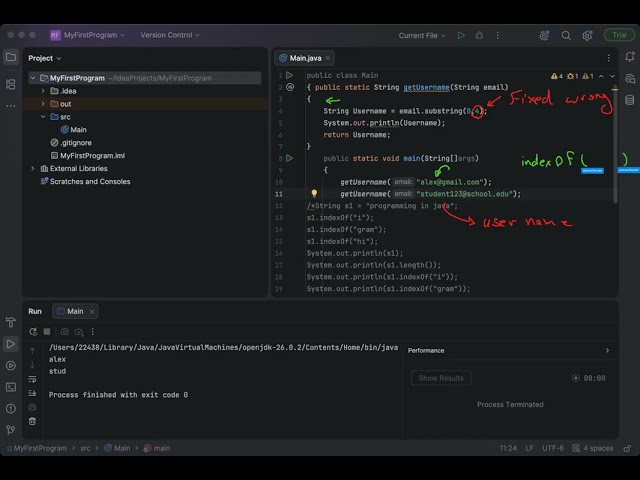Click the warnings count inspection widget
Image resolution: width=640 pixels, height=480 pixels.
point(572,76)
